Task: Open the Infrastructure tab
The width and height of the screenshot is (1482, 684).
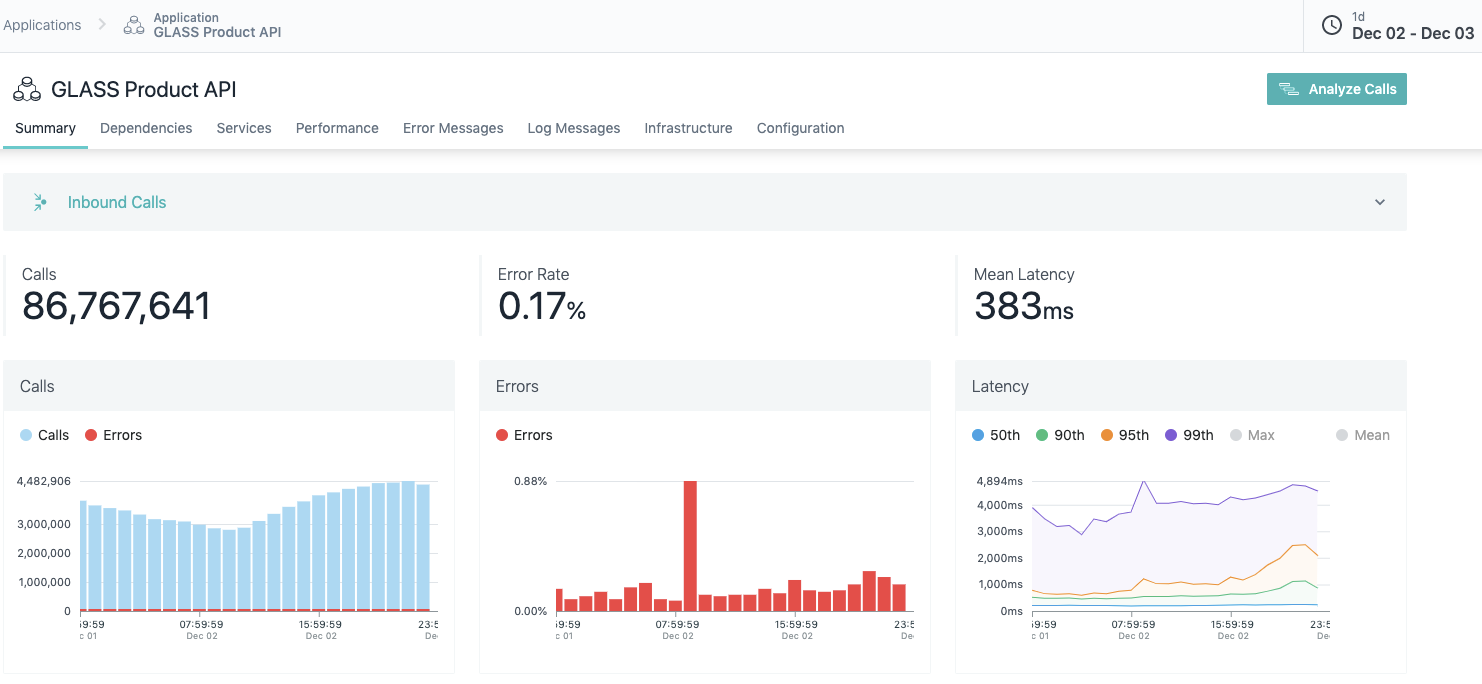Action: (x=688, y=128)
